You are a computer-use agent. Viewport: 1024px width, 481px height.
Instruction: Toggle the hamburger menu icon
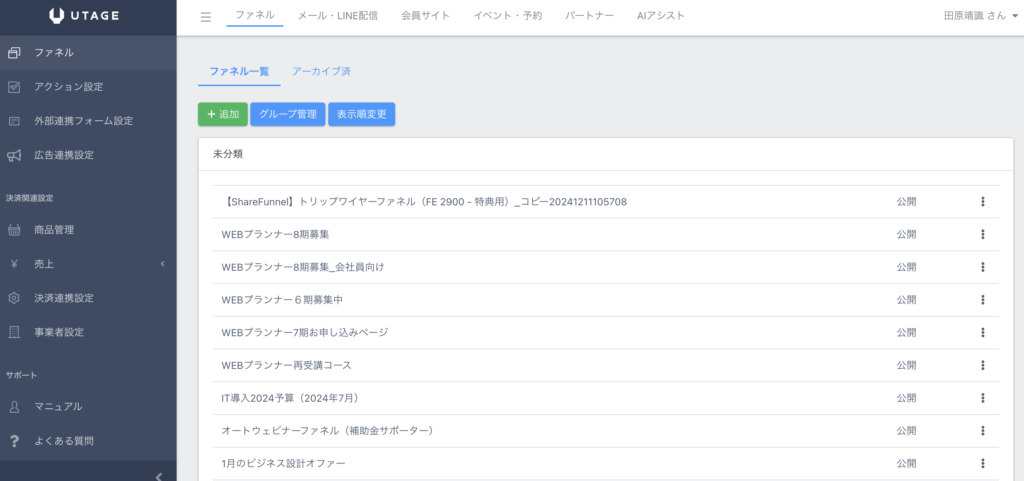[206, 17]
